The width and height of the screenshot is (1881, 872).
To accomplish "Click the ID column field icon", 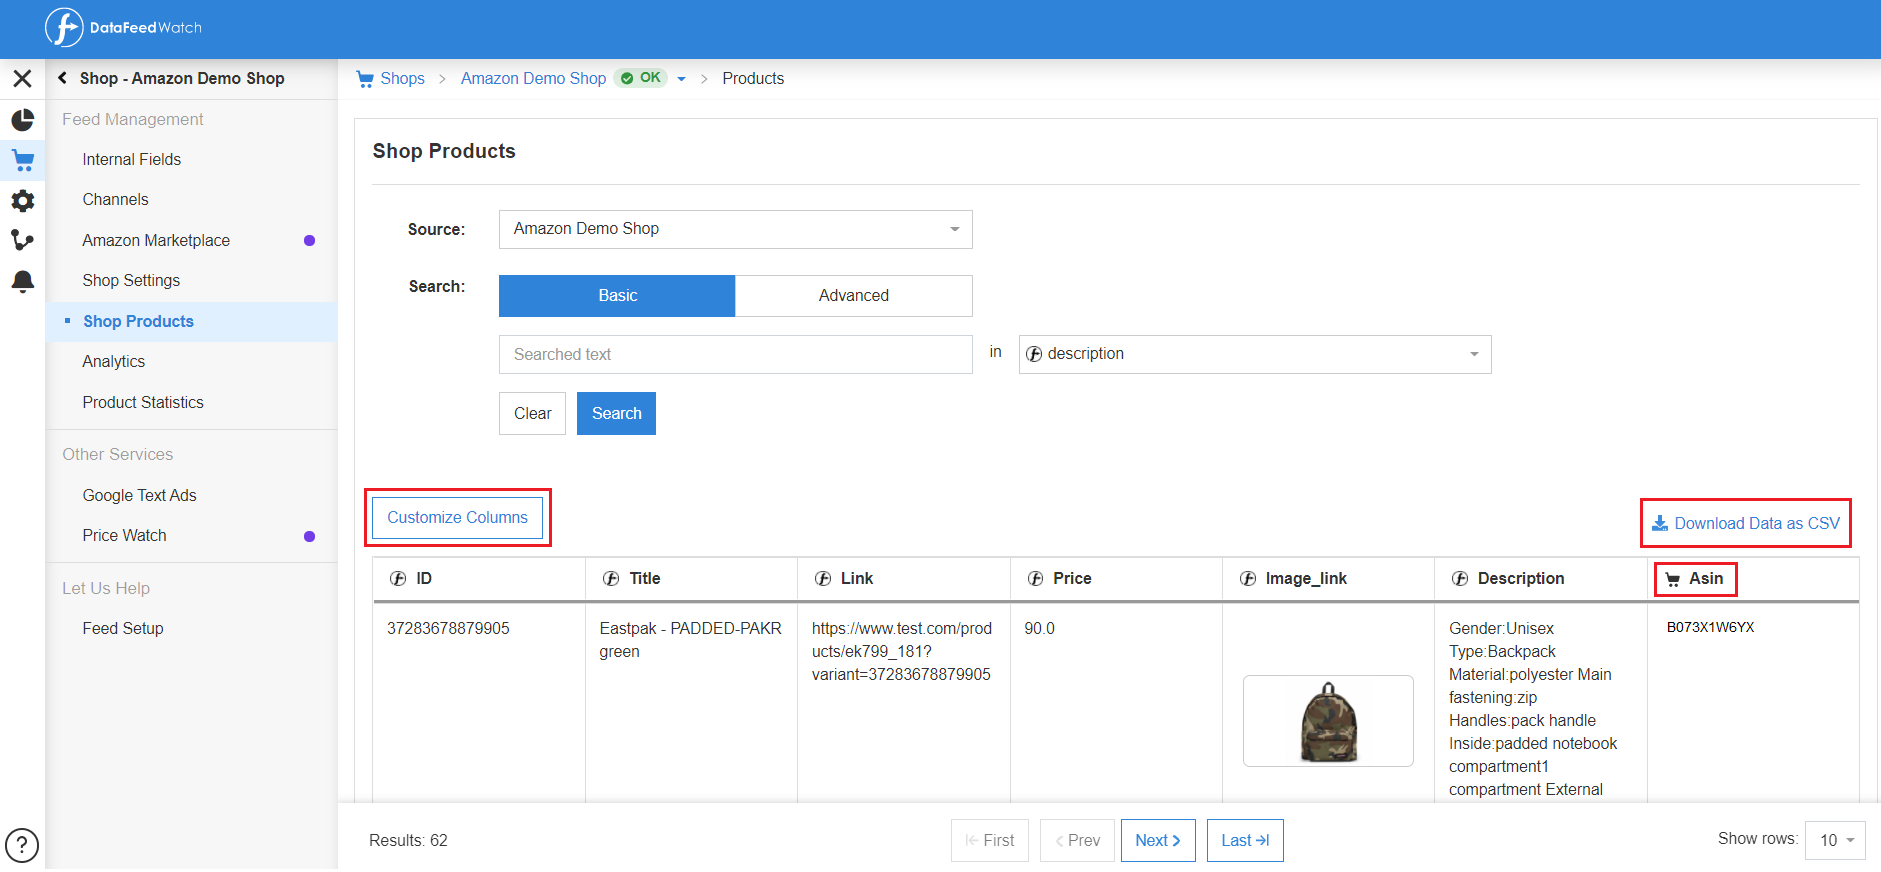I will point(398,578).
